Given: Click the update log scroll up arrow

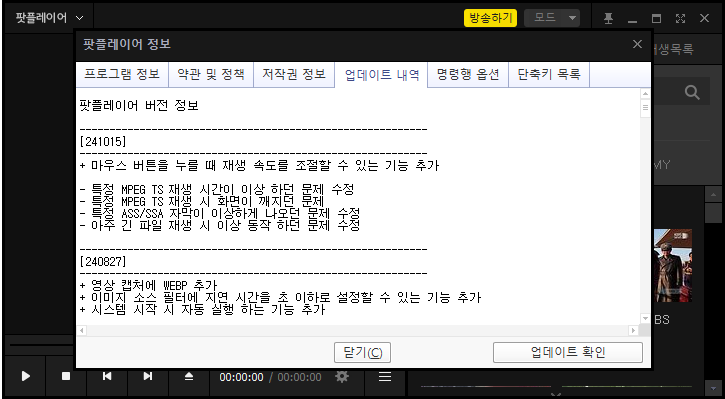Looking at the screenshot, I should (645, 94).
